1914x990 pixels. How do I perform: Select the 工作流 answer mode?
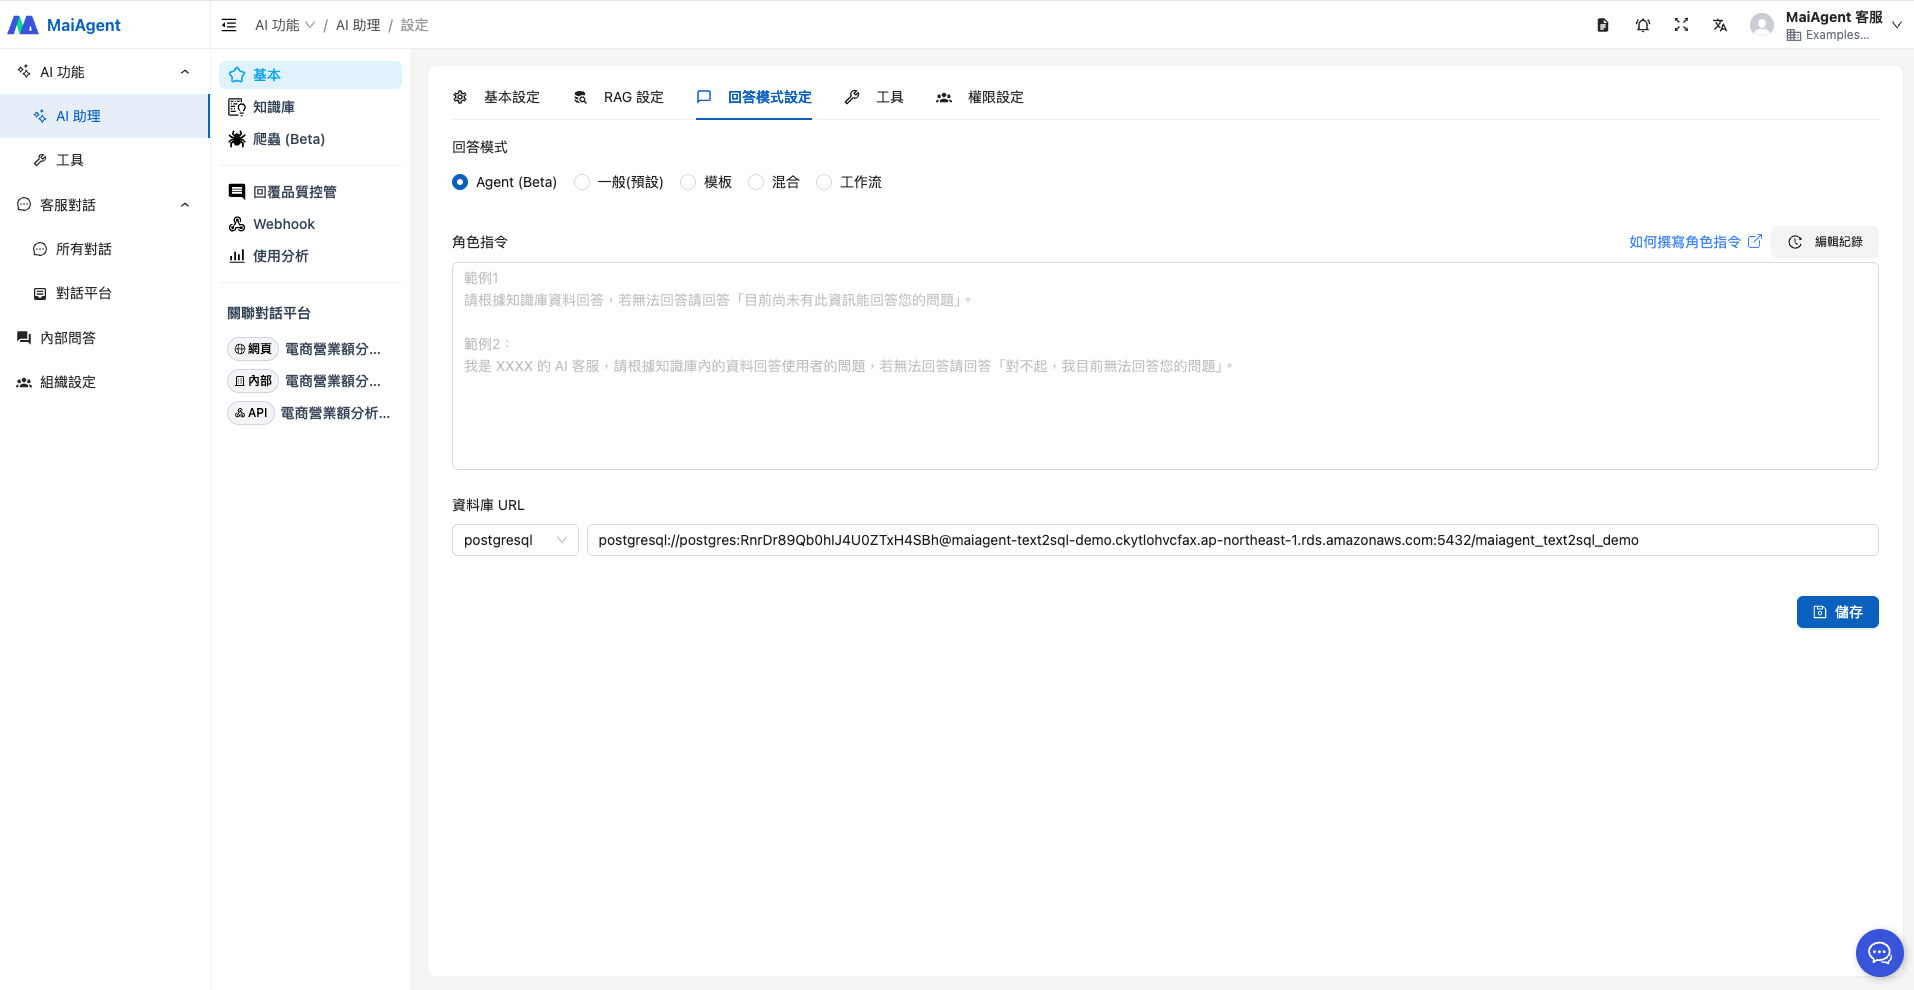(824, 182)
